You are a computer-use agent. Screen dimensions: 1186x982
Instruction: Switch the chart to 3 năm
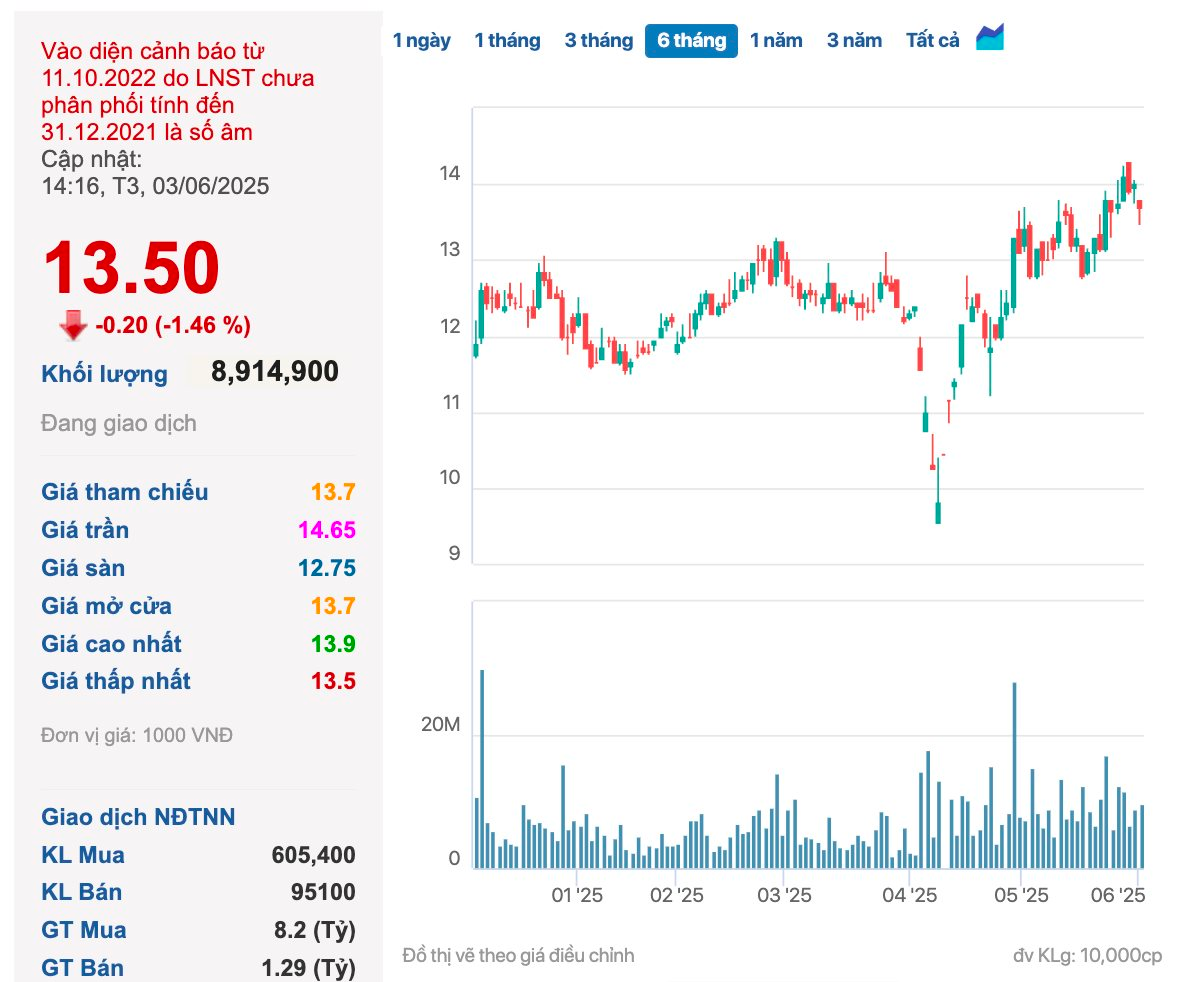click(x=854, y=41)
